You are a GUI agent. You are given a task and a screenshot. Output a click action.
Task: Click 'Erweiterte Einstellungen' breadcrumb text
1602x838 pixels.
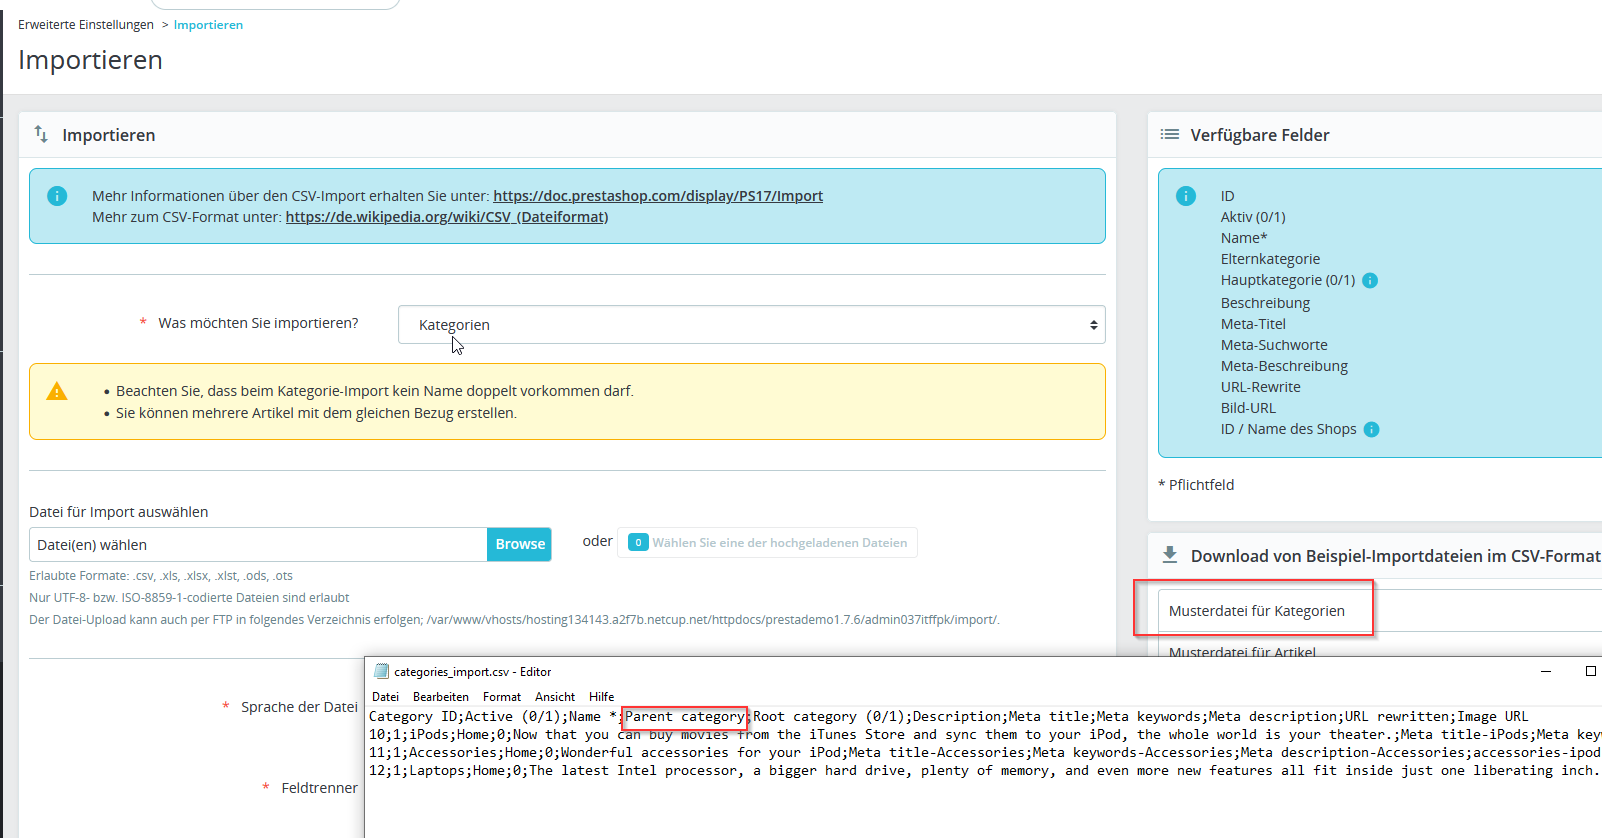pos(86,25)
